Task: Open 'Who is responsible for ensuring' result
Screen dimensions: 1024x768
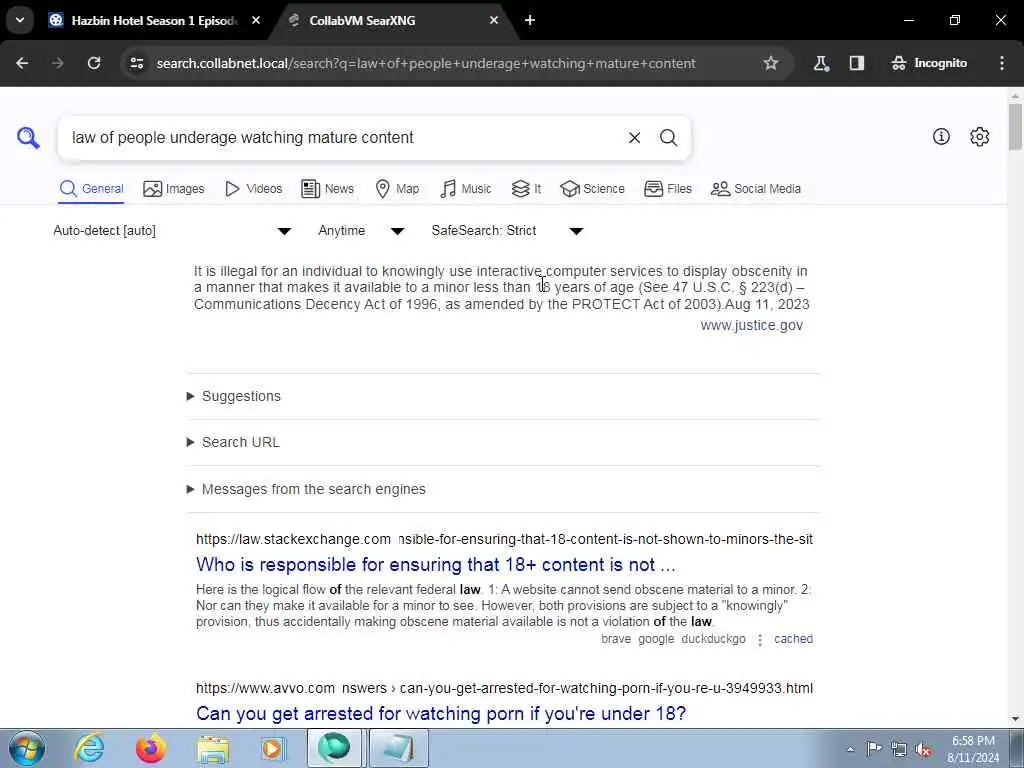Action: [436, 565]
